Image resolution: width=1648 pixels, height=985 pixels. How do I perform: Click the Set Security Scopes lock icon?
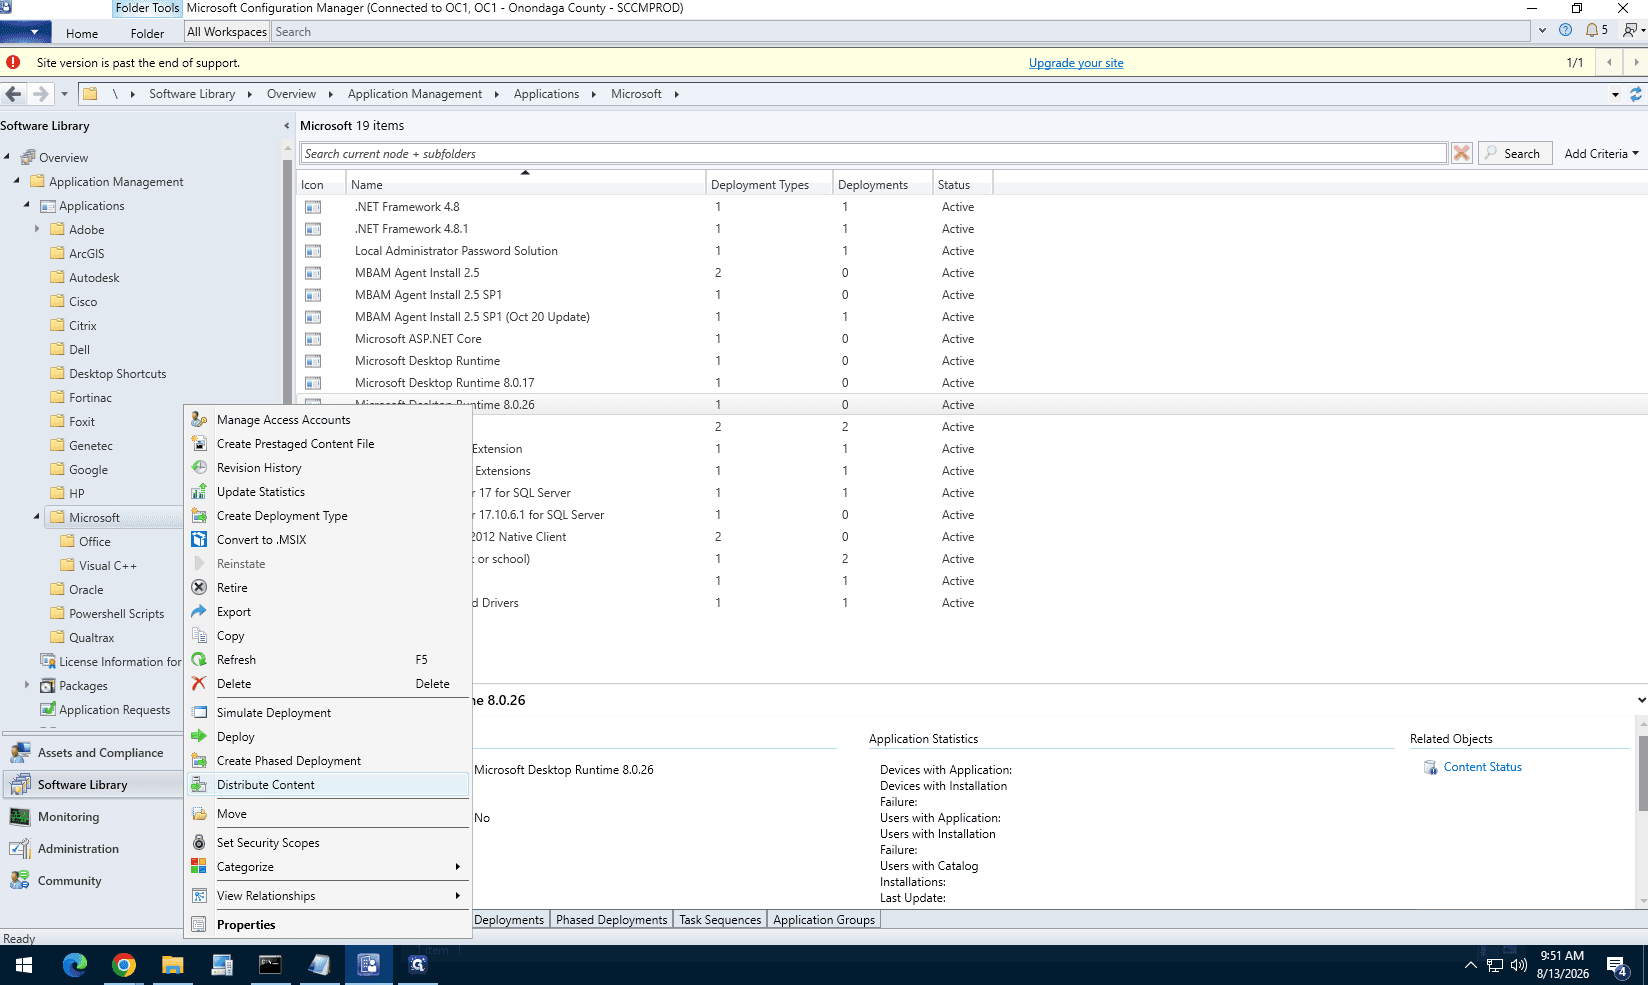(x=199, y=842)
